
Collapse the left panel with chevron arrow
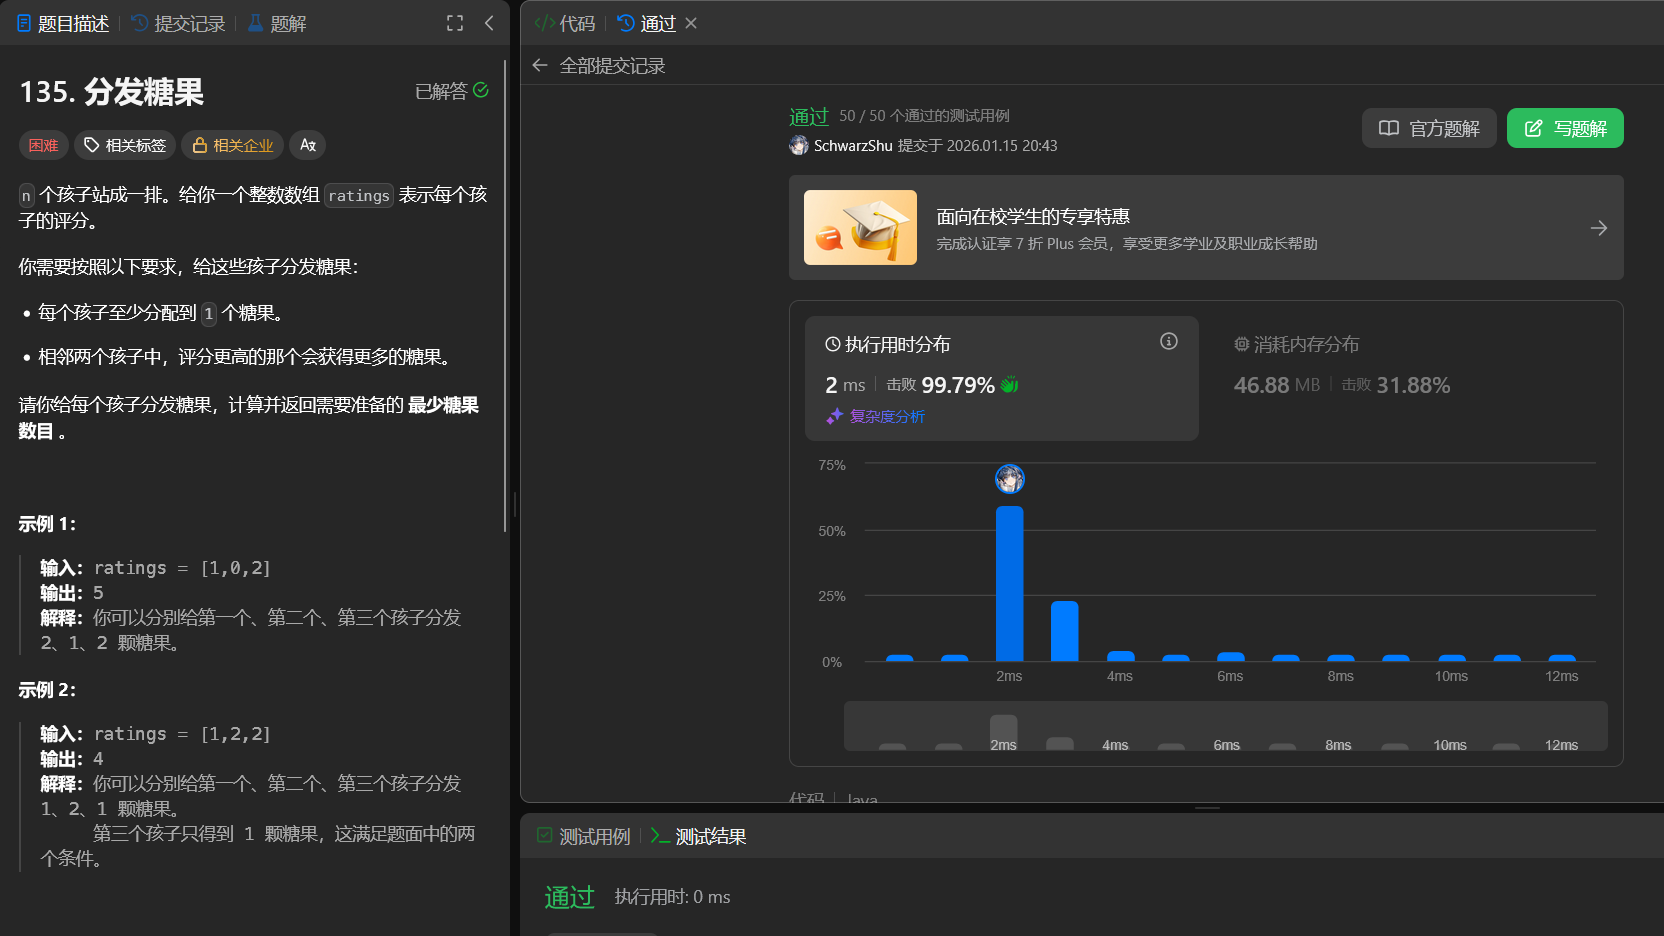[x=489, y=23]
